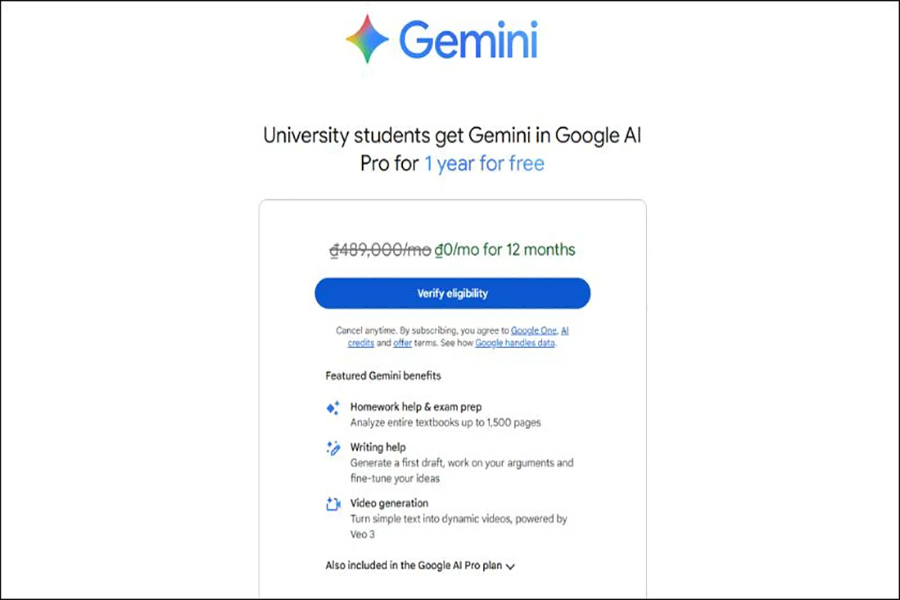Click the Gemini wordmark at the top
The width and height of the screenshot is (900, 600).
coord(468,41)
